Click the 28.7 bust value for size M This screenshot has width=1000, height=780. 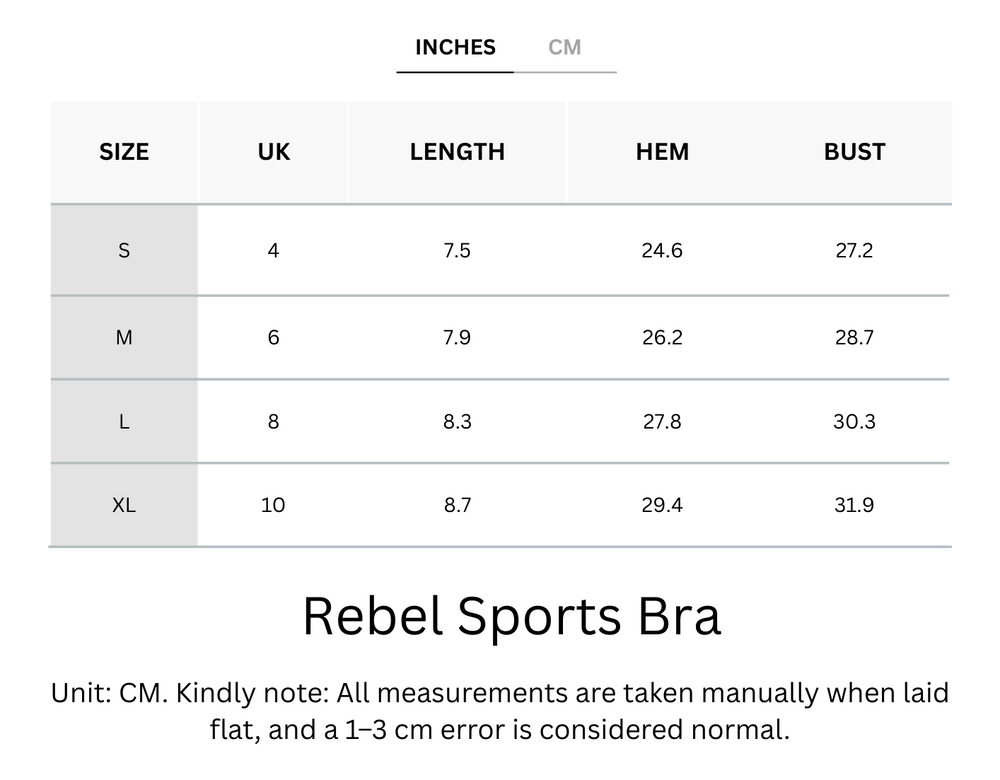pos(855,337)
